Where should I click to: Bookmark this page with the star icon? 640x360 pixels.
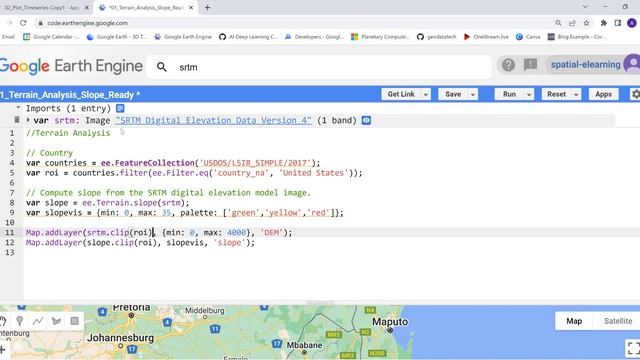(587, 23)
